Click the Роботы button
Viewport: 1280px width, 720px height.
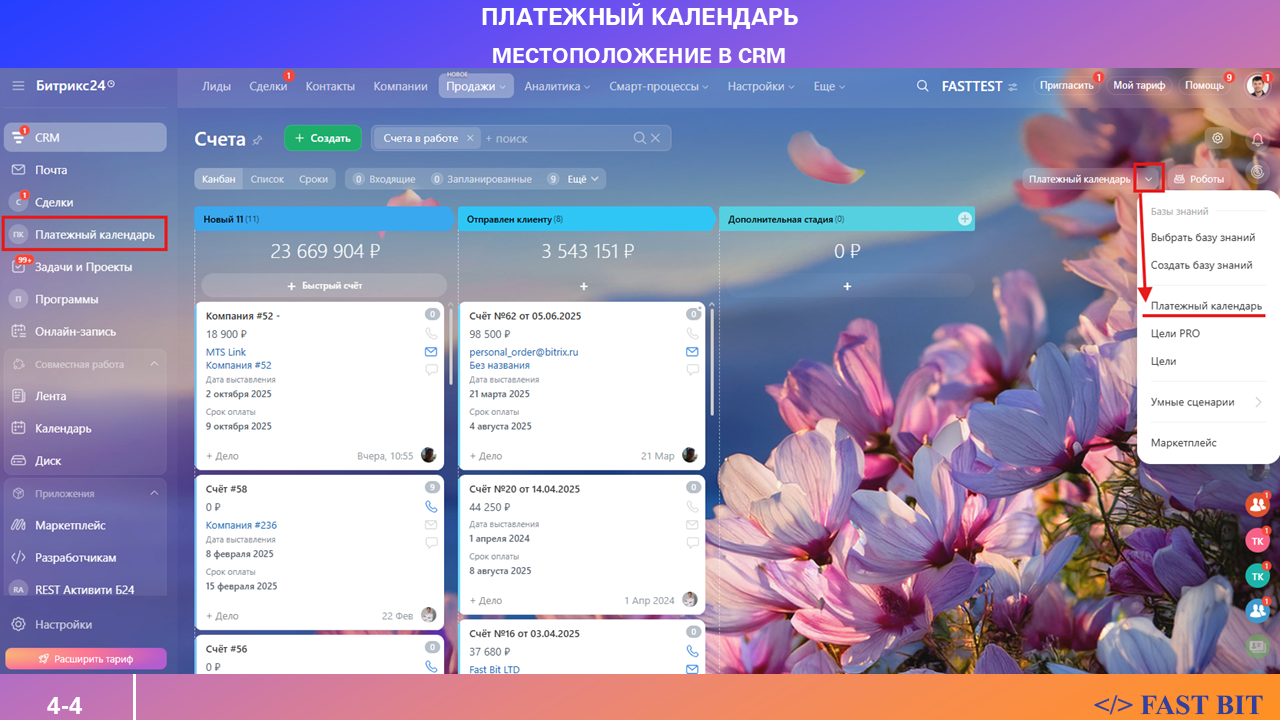(x=1198, y=179)
